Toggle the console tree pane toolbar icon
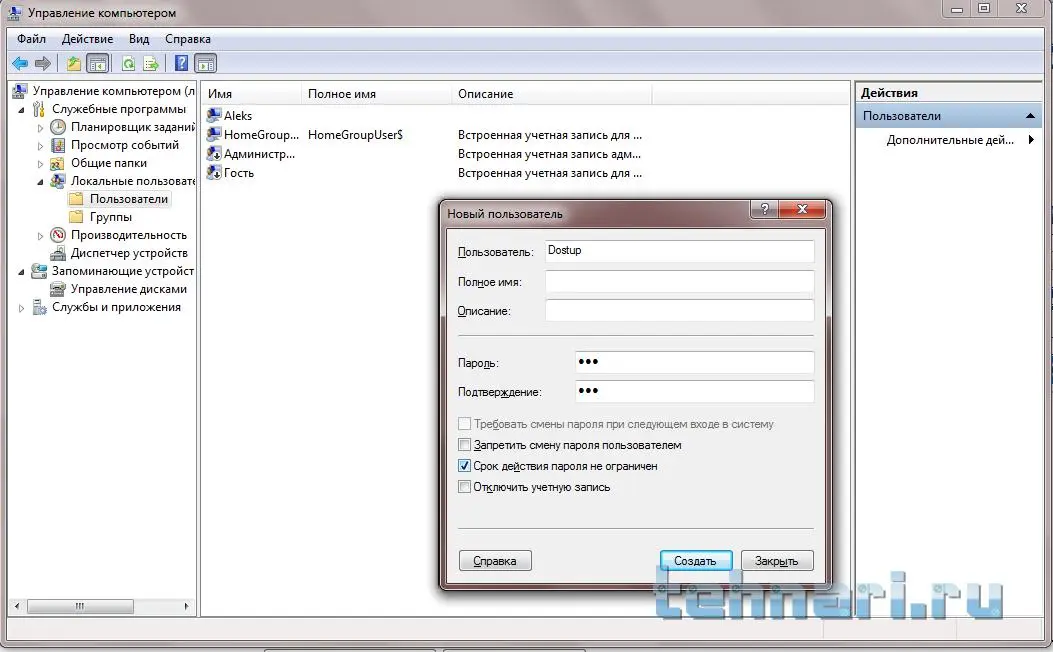The width and height of the screenshot is (1053, 652). [98, 64]
